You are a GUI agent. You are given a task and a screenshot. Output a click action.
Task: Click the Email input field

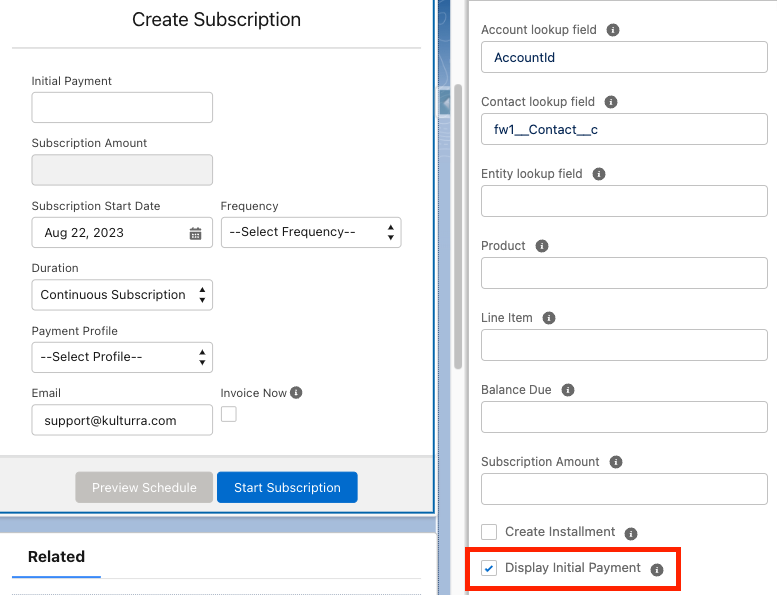(x=122, y=420)
